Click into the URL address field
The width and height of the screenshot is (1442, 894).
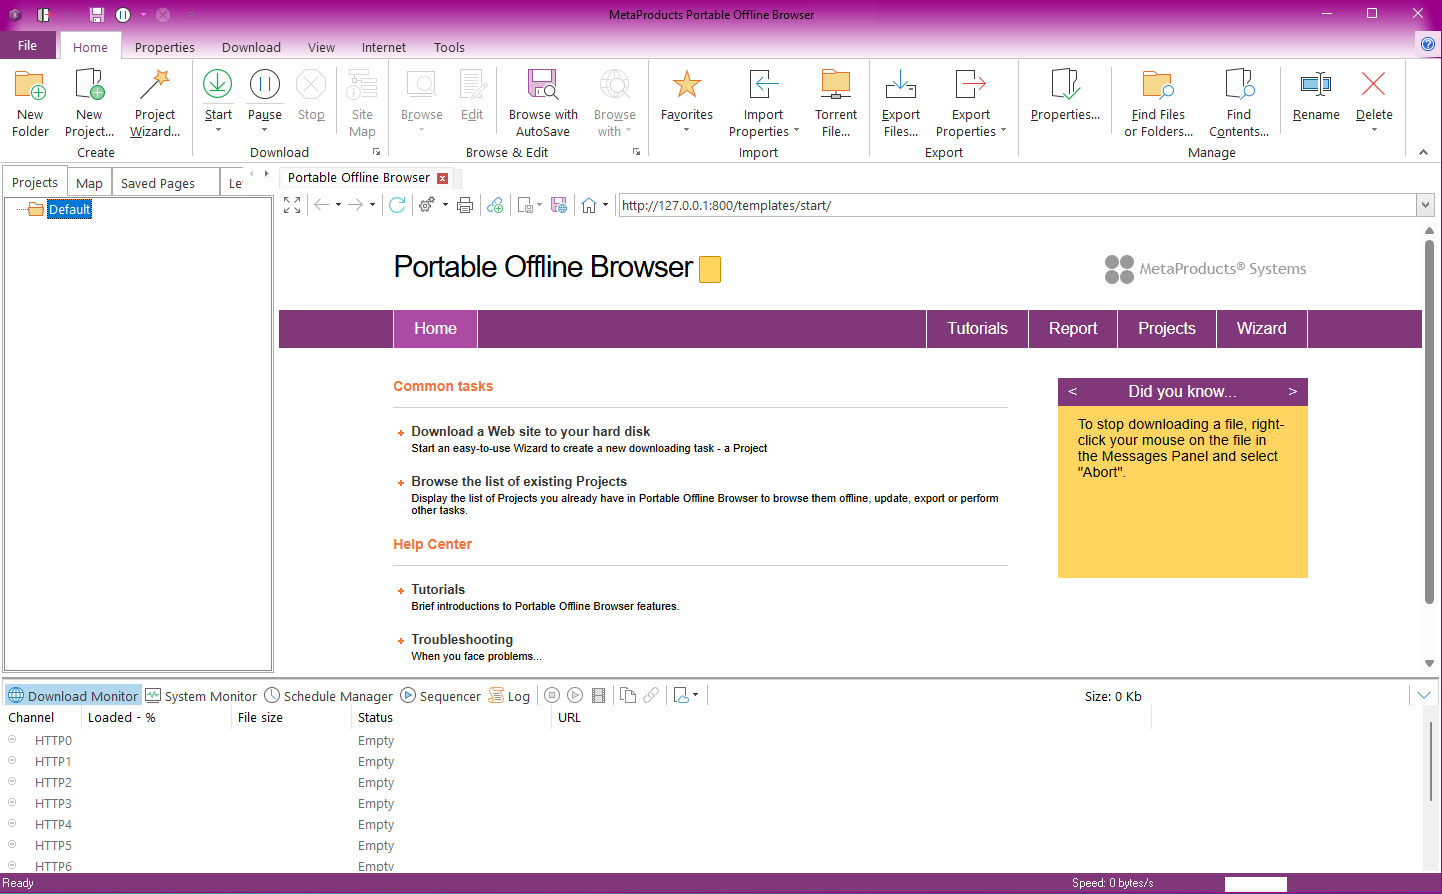point(1017,205)
